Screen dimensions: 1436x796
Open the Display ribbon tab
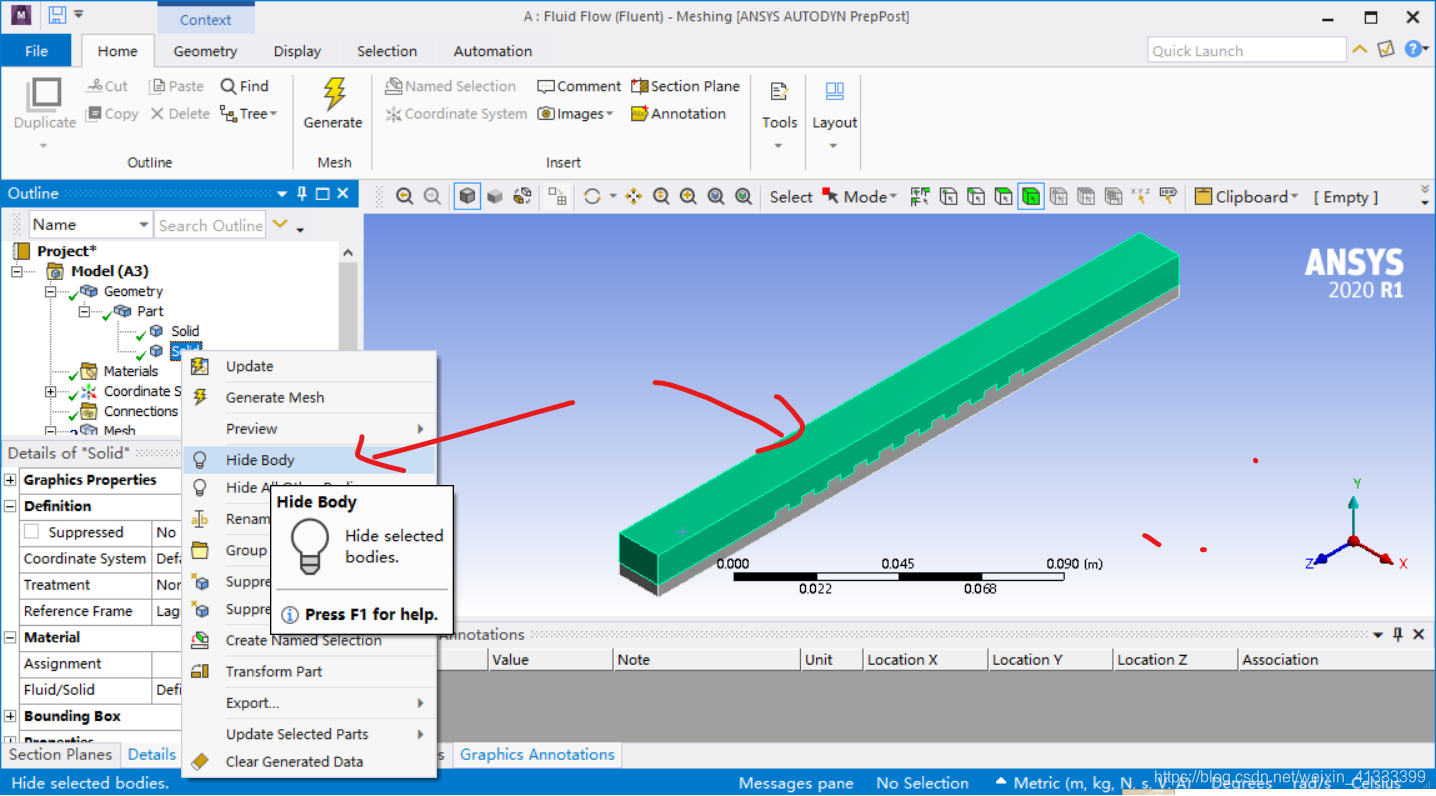(x=297, y=51)
